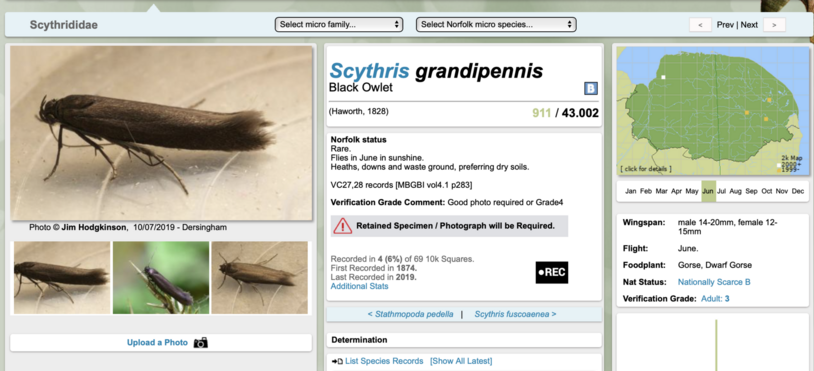The image size is (814, 371).
Task: Open the Nationally Scarce B link
Action: pos(714,282)
